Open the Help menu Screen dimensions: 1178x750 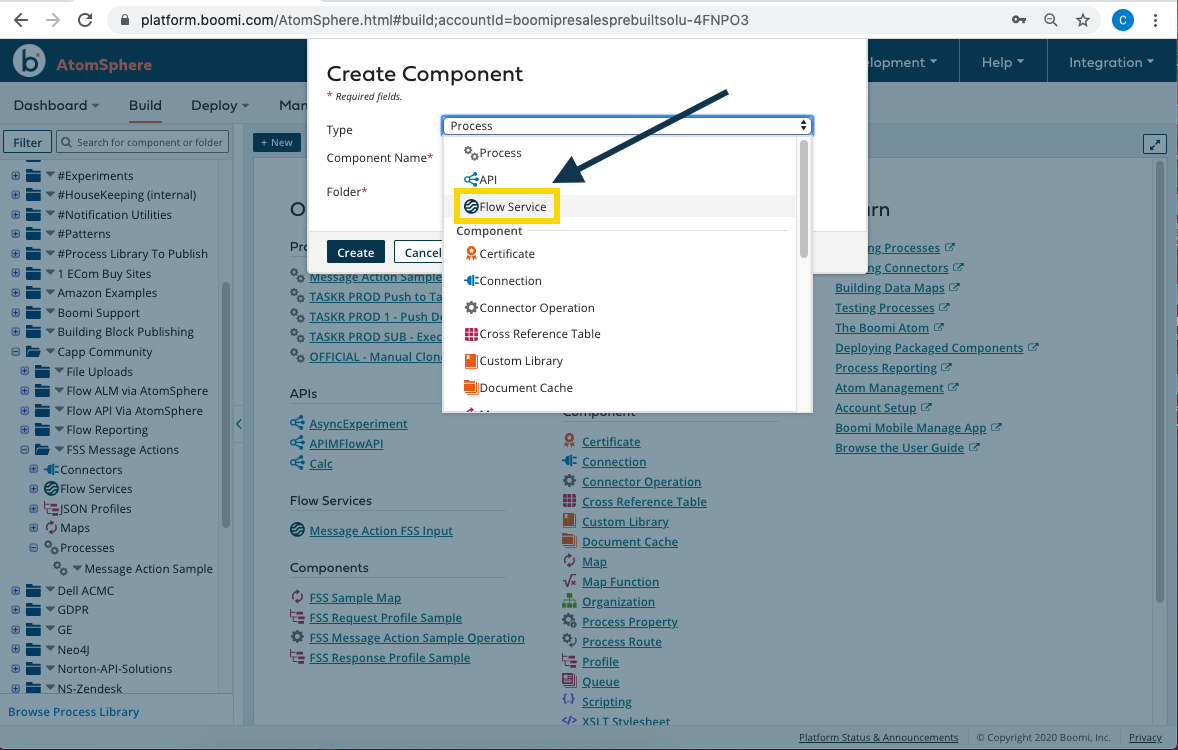click(1002, 62)
